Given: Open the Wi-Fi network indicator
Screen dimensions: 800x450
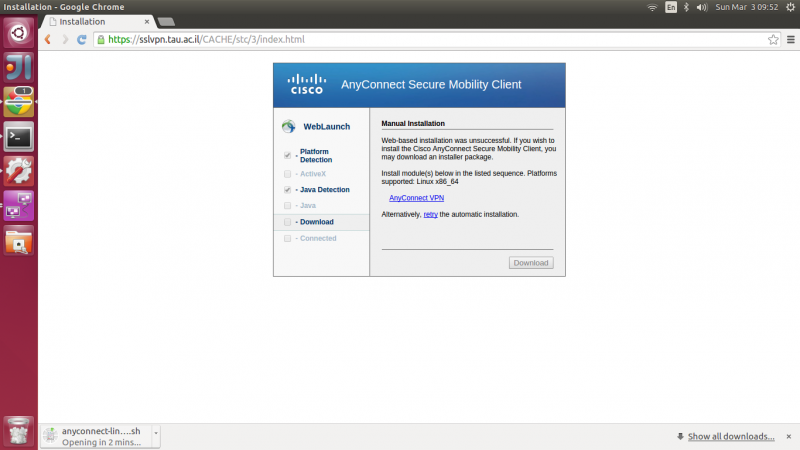Looking at the screenshot, I should point(652,7).
